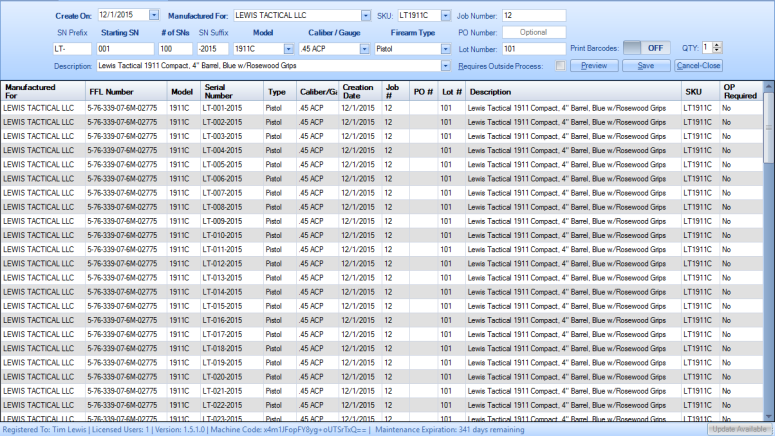Click the Preview button
Screen dimensions: 775x436
[x=594, y=66]
